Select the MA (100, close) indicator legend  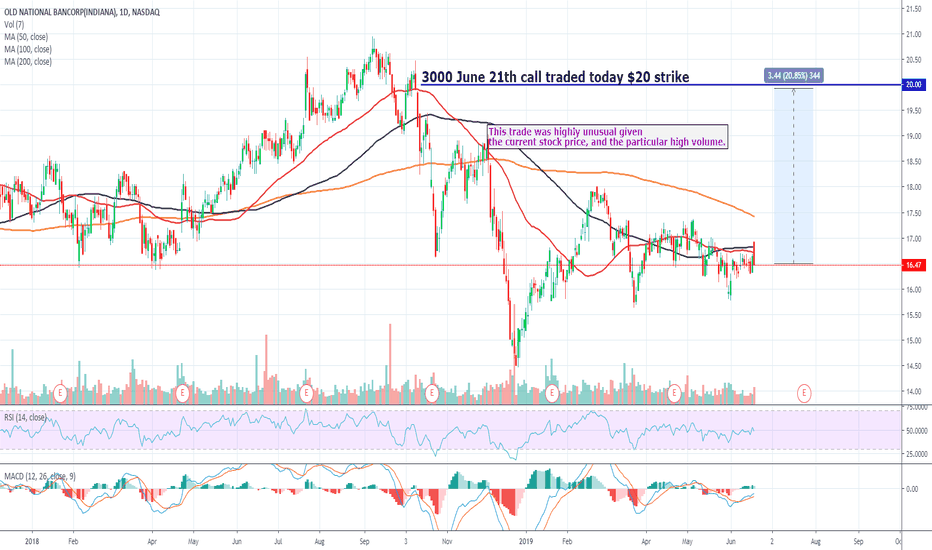28,49
